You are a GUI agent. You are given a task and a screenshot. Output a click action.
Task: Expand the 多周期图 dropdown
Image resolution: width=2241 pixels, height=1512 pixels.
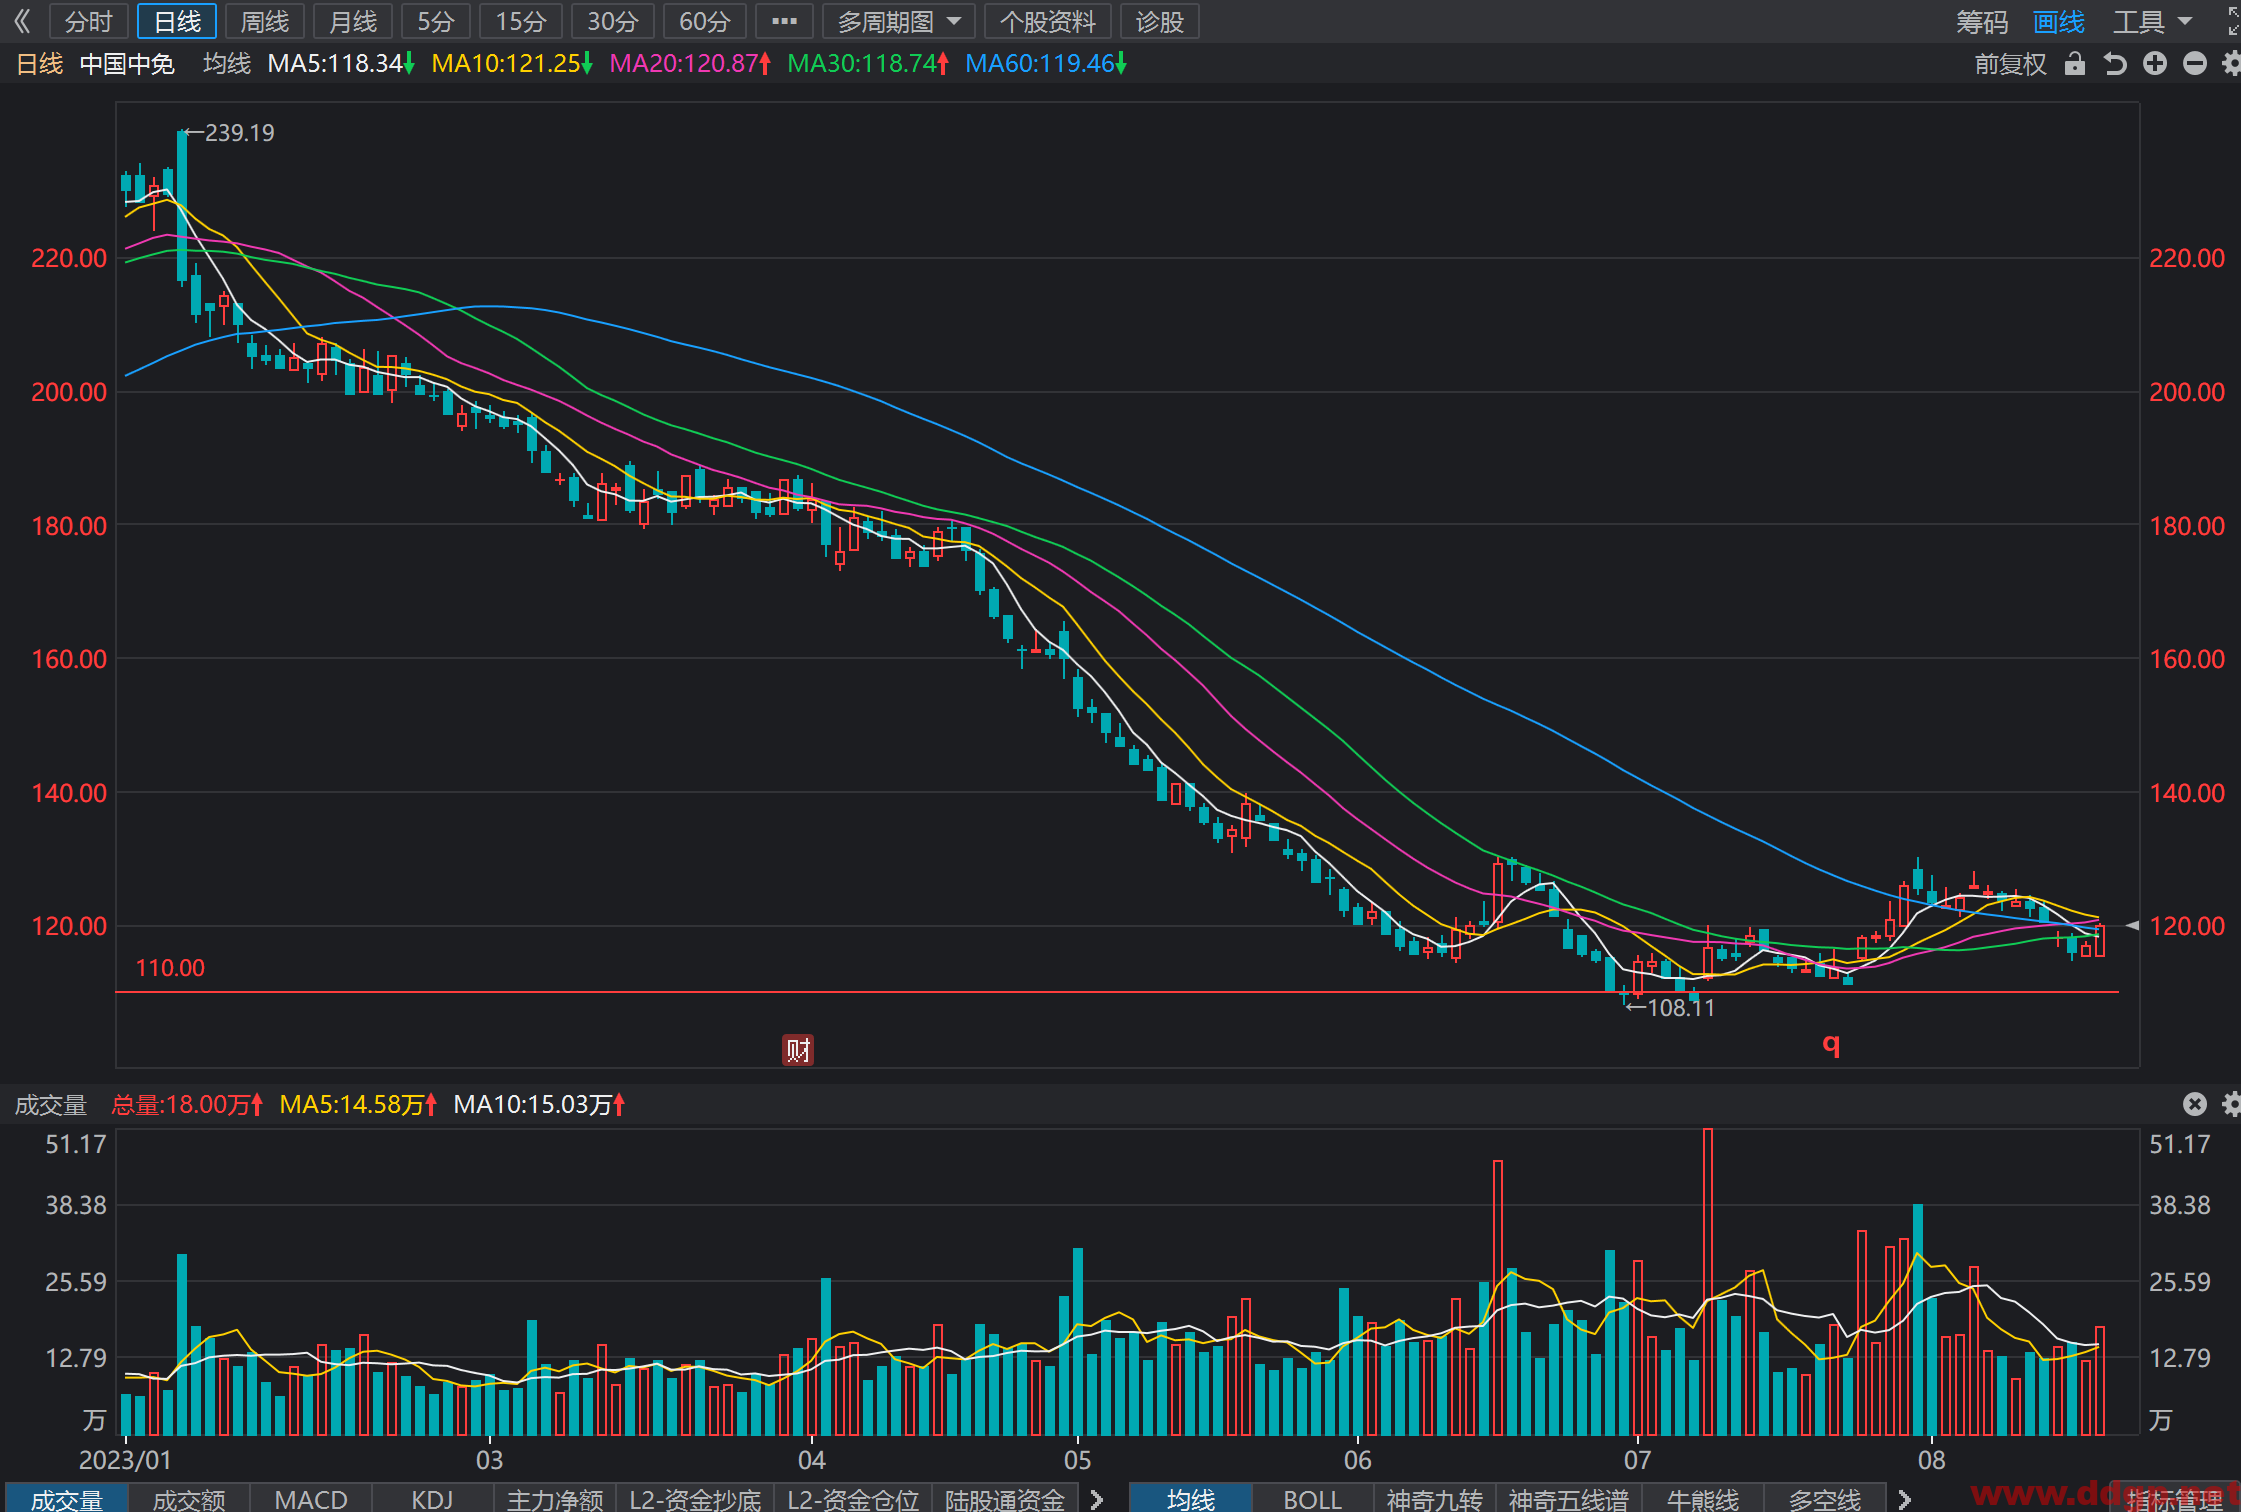point(898,21)
